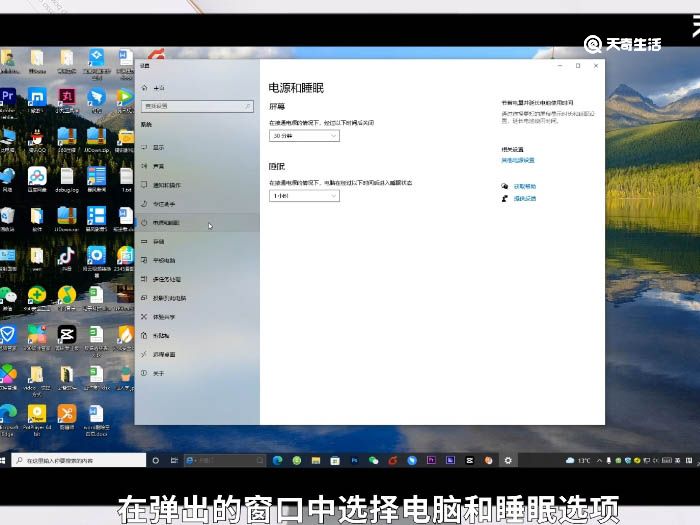Viewport: 700px width, 525px height.
Task: Open 通知和操作 in the sidebar
Action: [x=167, y=185]
